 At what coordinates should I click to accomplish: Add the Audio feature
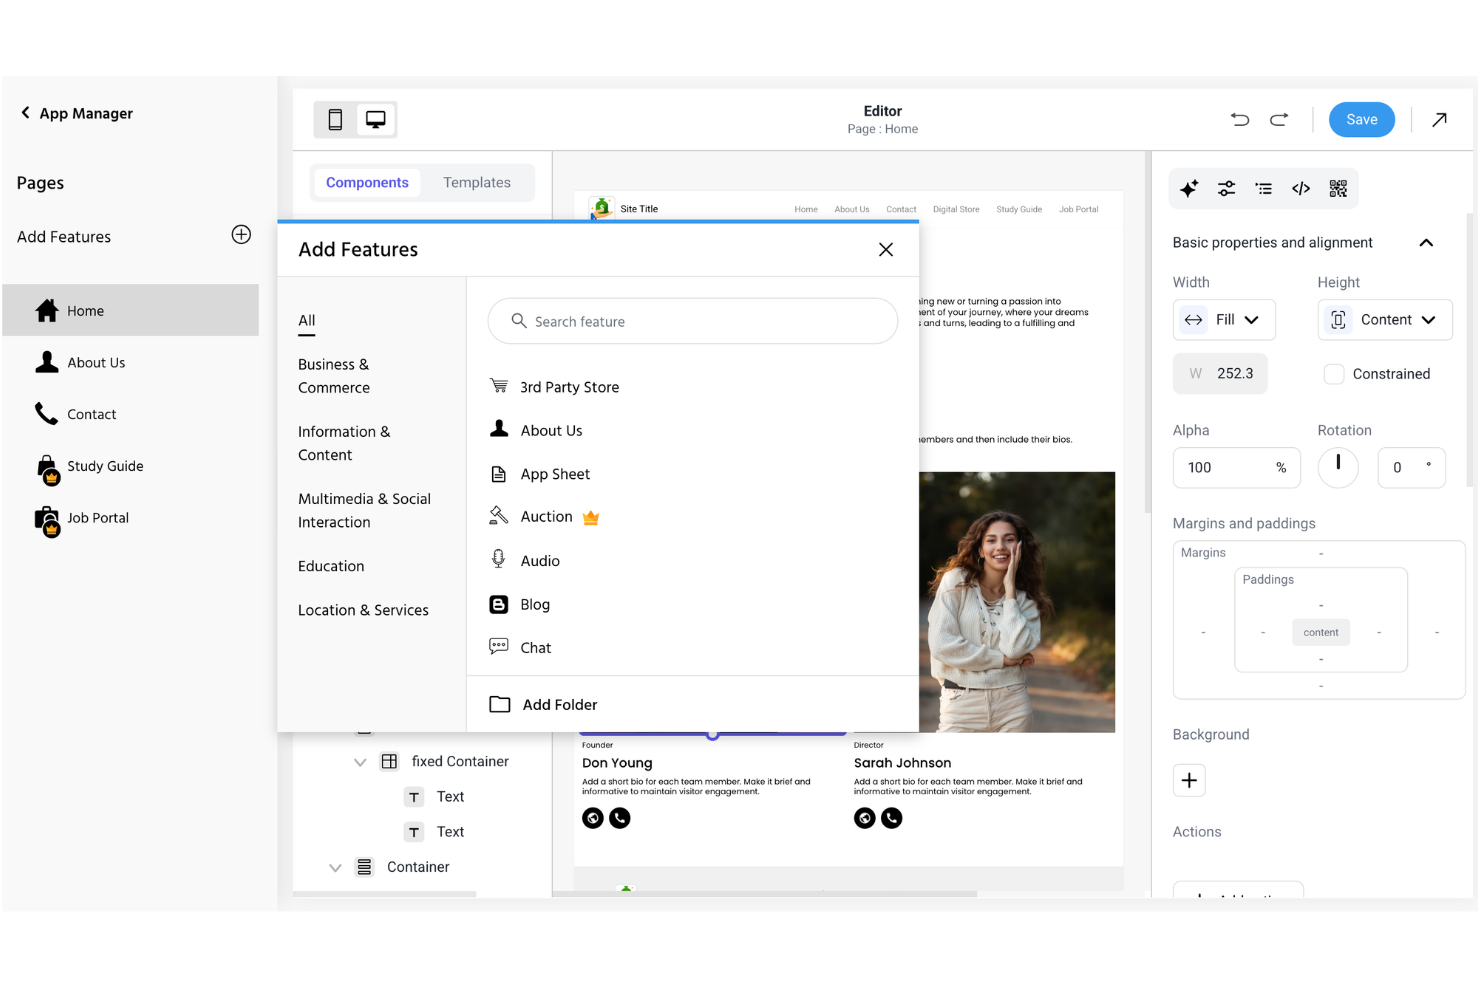[x=525, y=561]
